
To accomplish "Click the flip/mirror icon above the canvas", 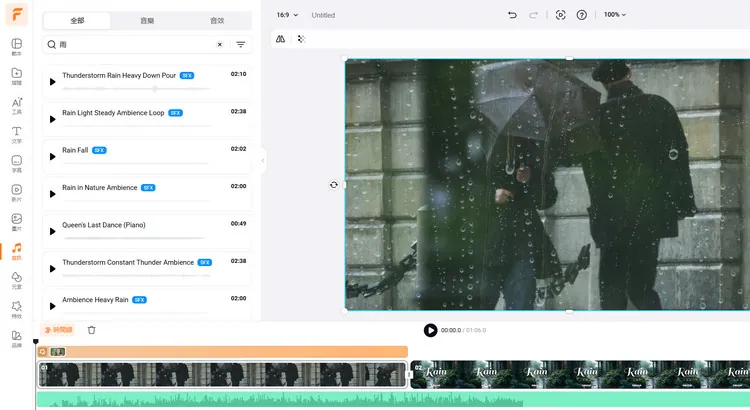I will tap(280, 39).
